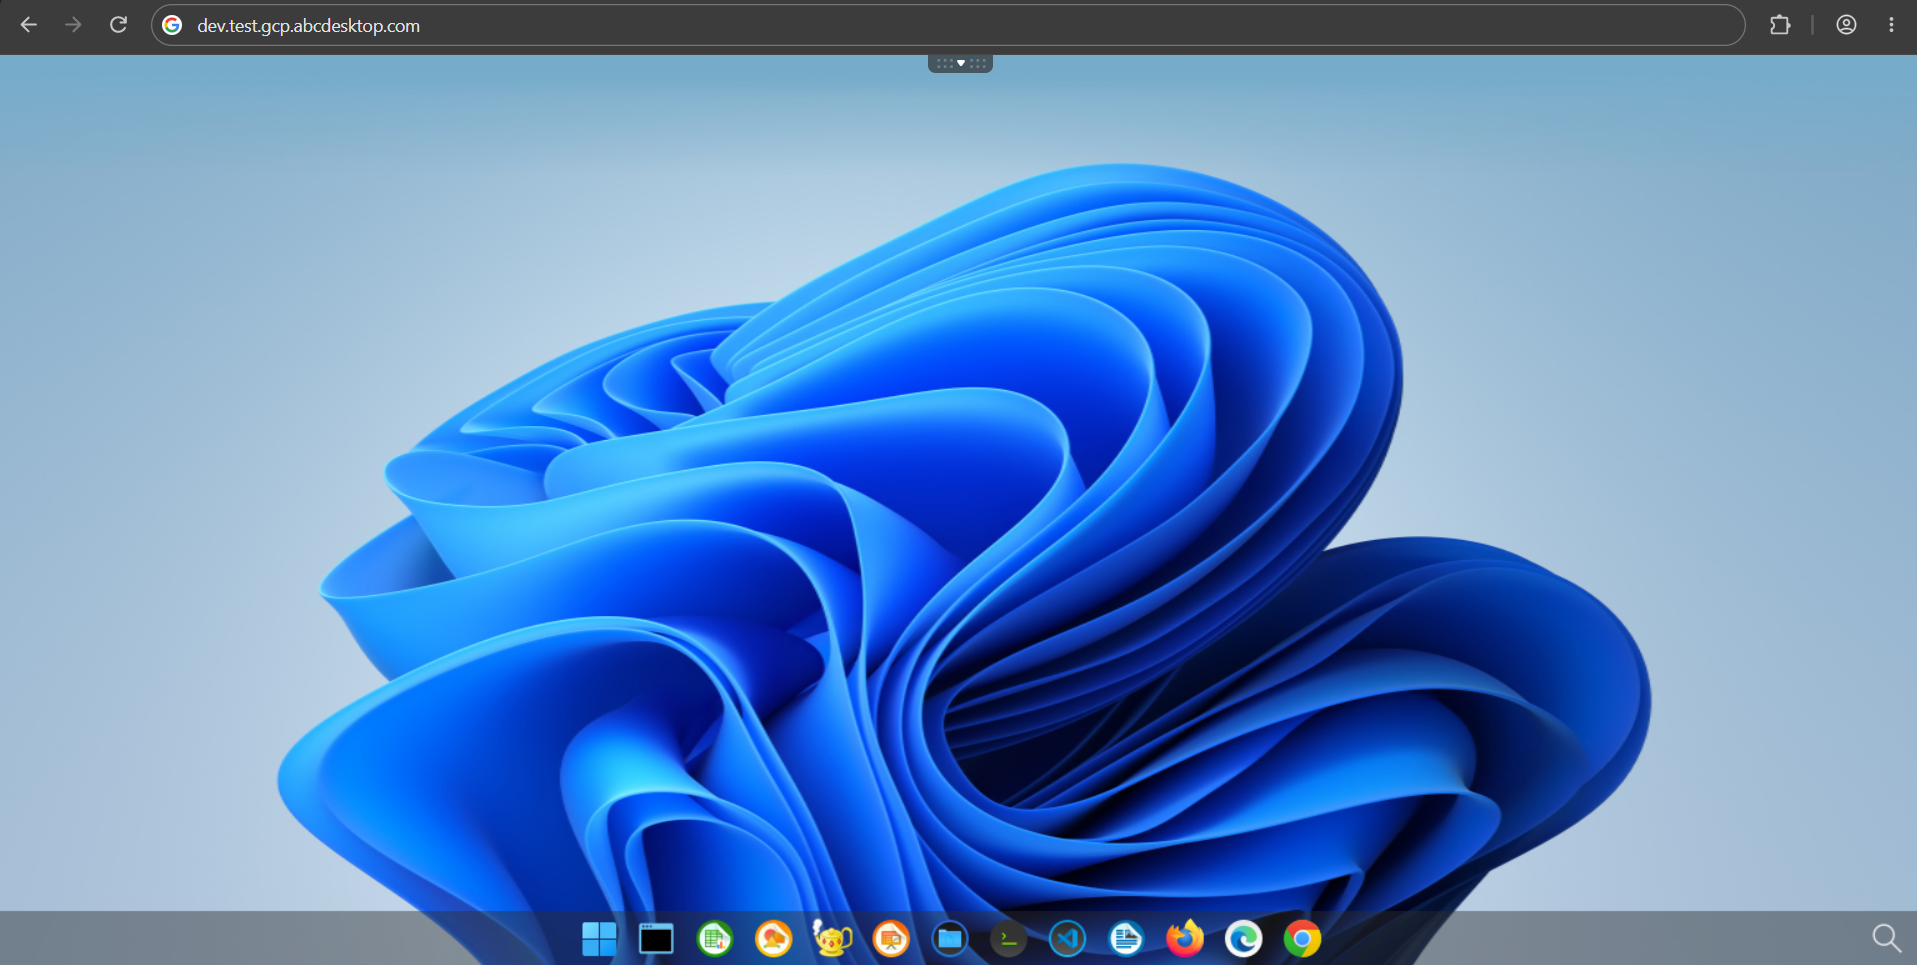Launch the black terminal window app

656,939
